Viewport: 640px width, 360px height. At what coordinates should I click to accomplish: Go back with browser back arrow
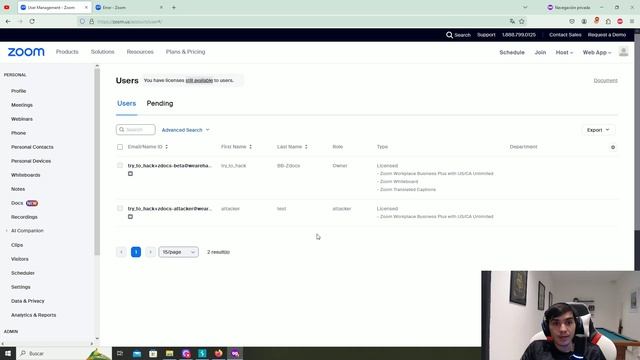[x=8, y=21]
